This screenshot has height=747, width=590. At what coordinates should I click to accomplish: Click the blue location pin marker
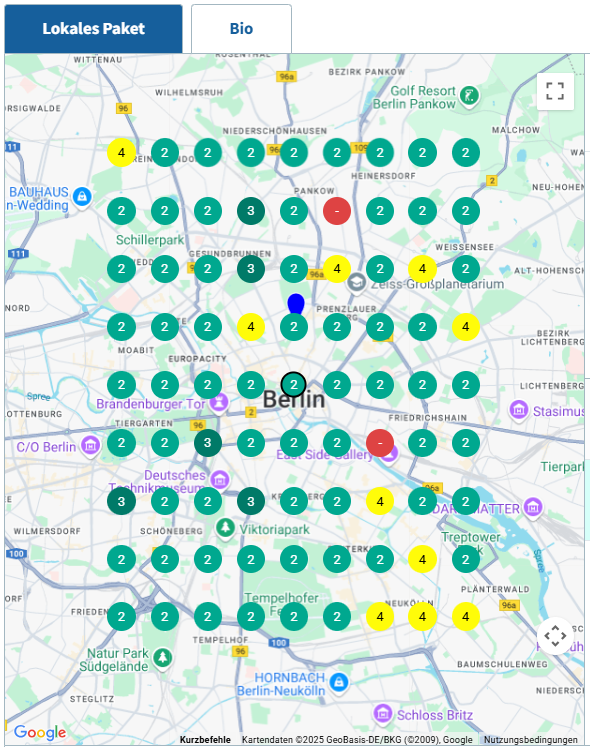[x=296, y=304]
